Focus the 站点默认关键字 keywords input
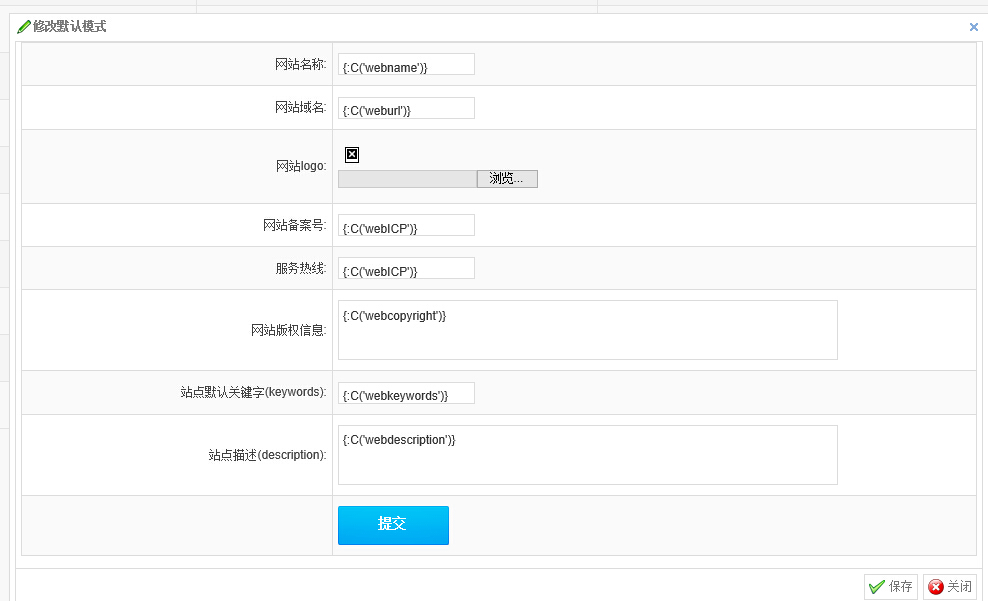The height and width of the screenshot is (601, 988). pos(406,394)
